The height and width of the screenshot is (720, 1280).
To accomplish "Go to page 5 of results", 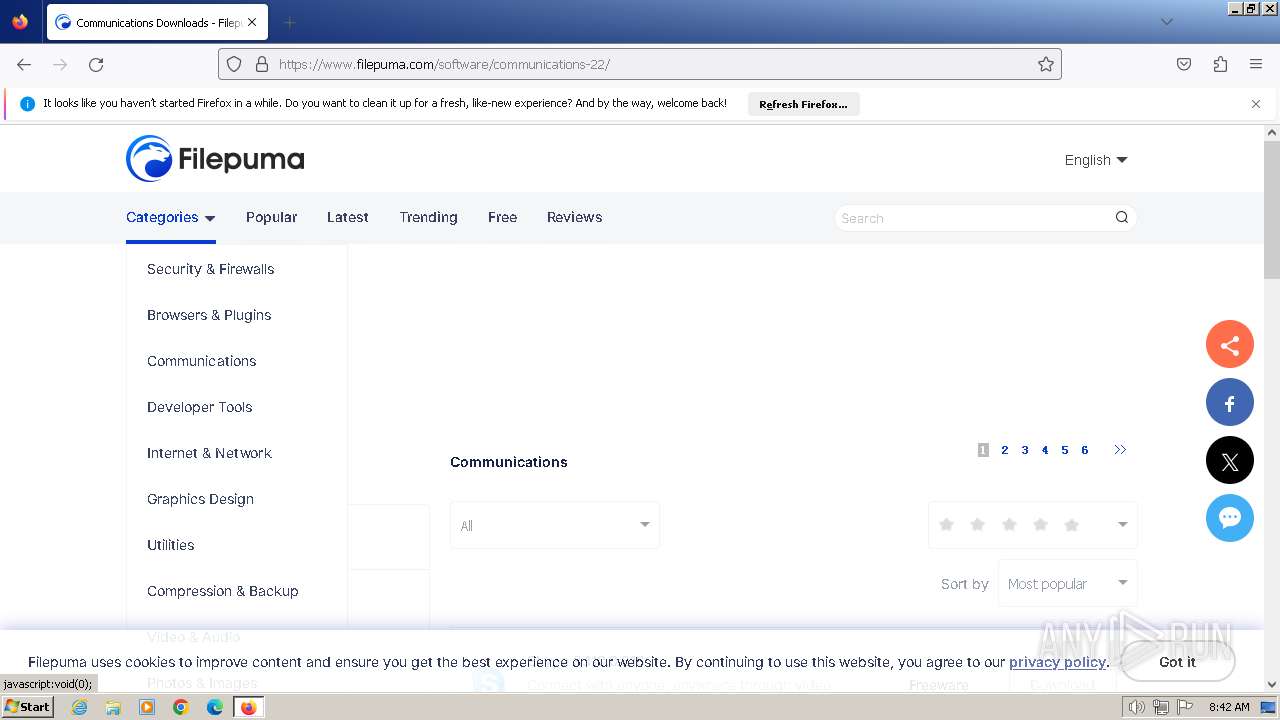I will click(1064, 450).
